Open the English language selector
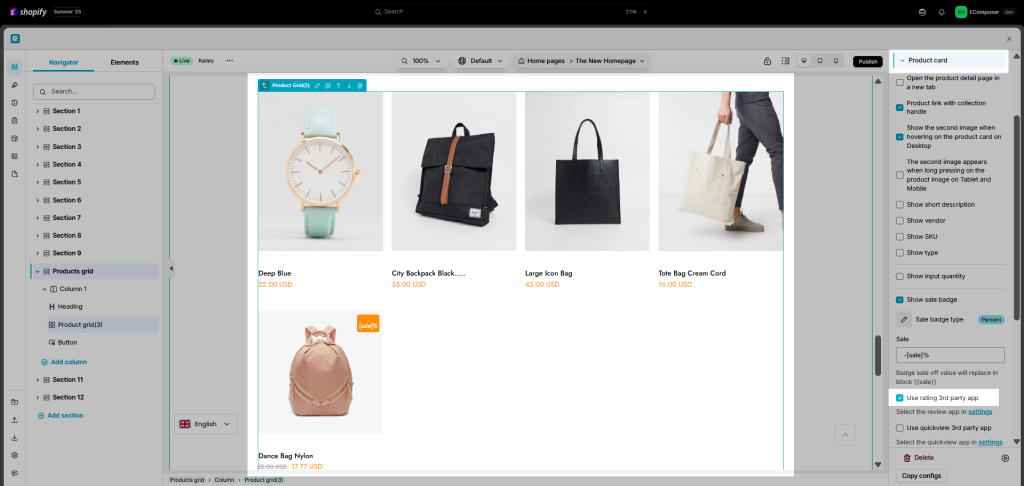The image size is (1024, 486). point(205,424)
